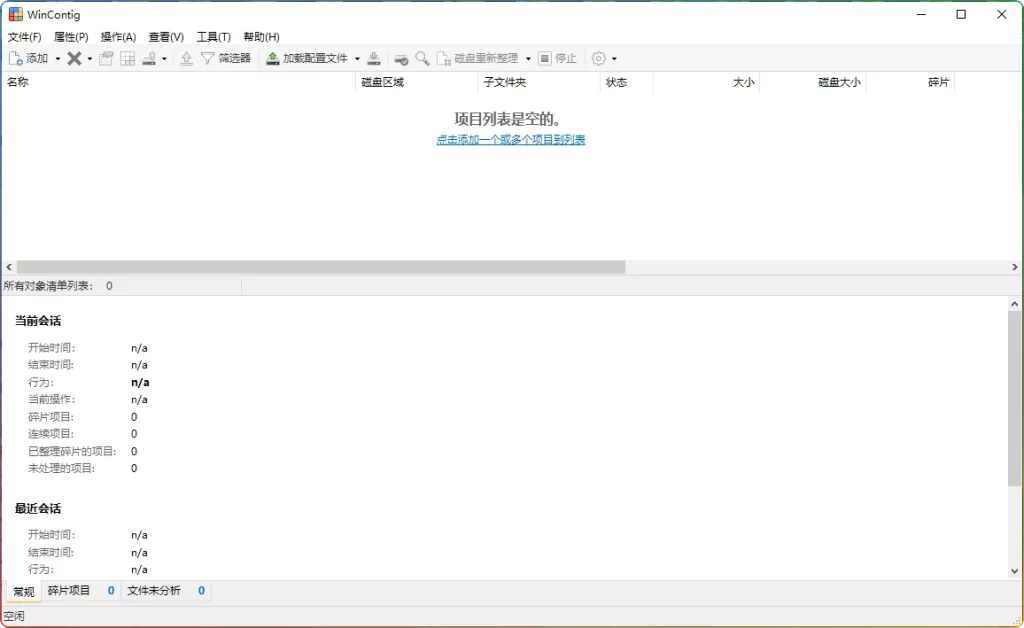Click the key-shaped toolbar icon
The height and width of the screenshot is (628, 1024).
pos(399,58)
